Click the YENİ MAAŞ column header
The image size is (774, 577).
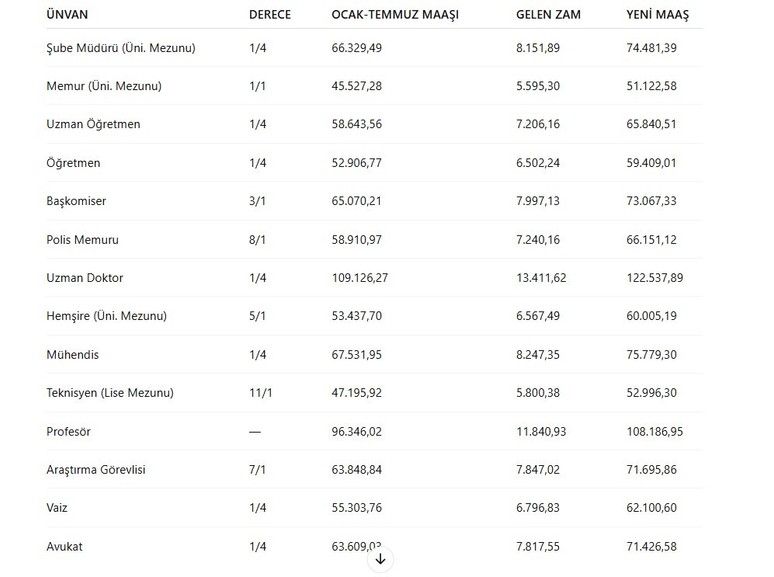coord(658,15)
